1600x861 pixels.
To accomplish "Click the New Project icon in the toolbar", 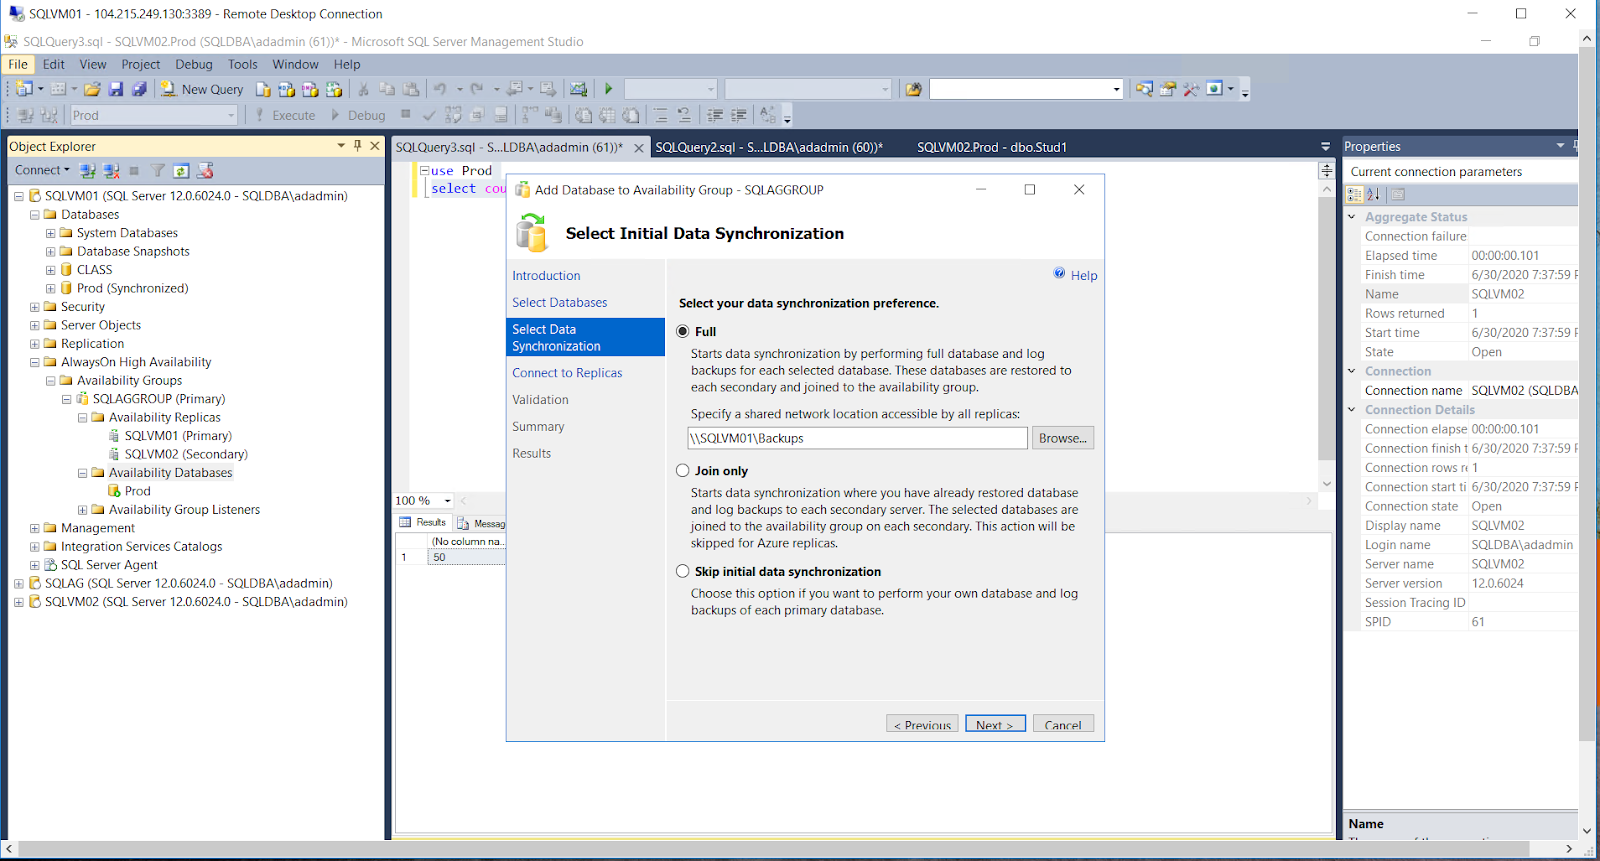I will [x=24, y=89].
